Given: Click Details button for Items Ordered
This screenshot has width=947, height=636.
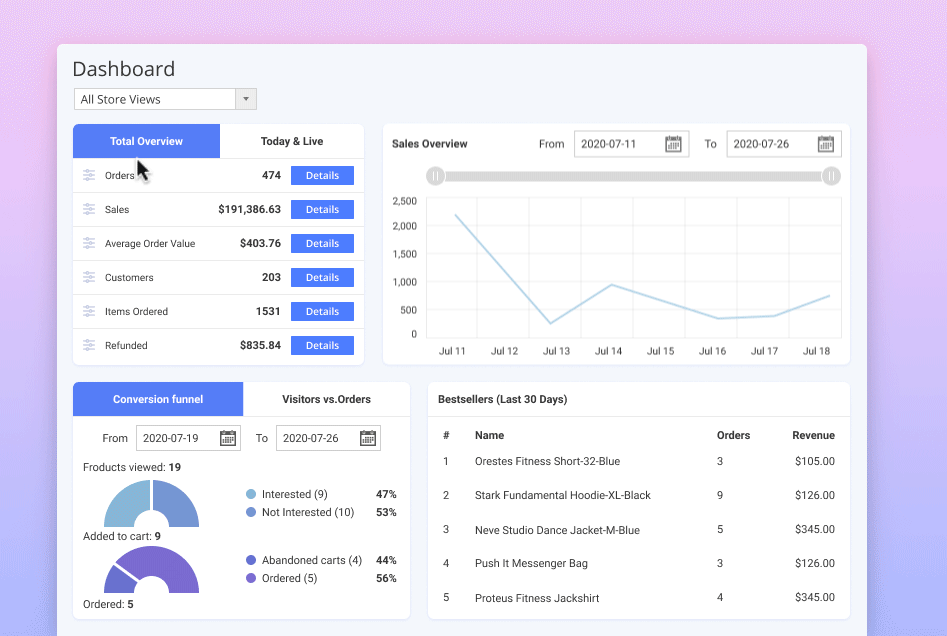Looking at the screenshot, I should click(x=322, y=311).
